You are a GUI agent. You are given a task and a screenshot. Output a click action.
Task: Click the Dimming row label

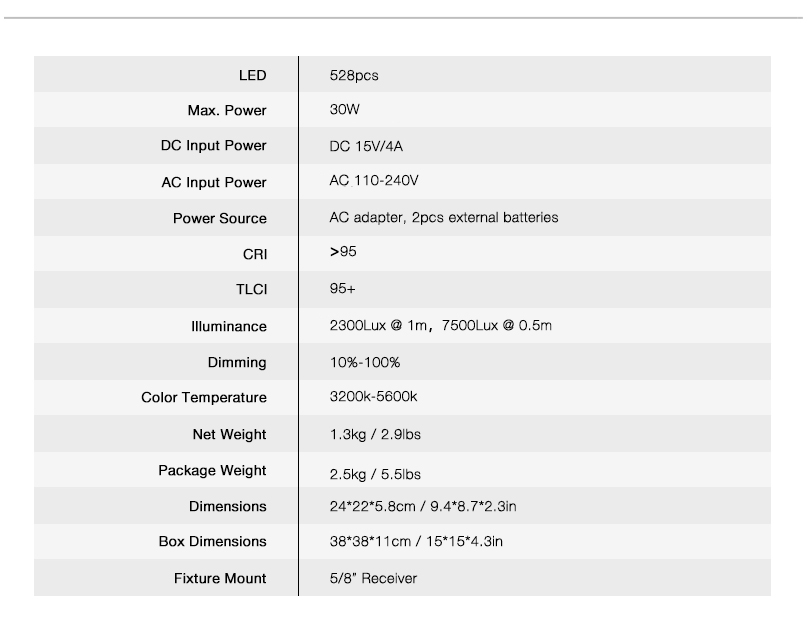(237, 362)
